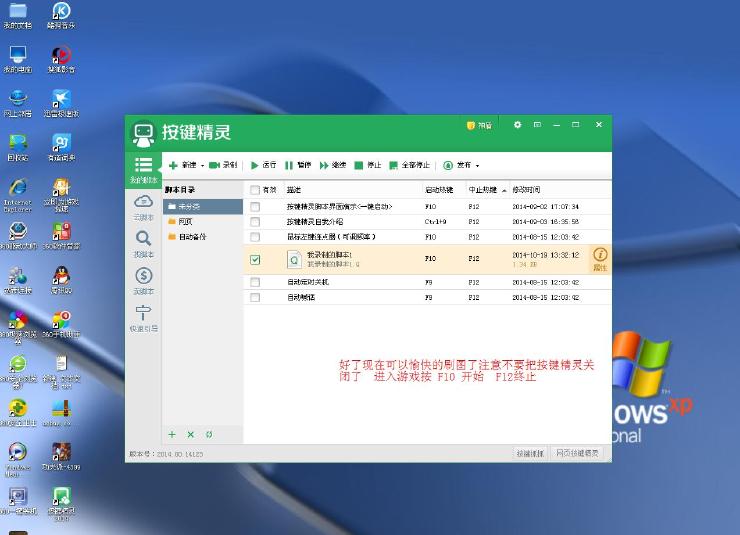Start recording with the 录制 camera button
Image resolution: width=740 pixels, height=535 pixels.
click(x=223, y=165)
